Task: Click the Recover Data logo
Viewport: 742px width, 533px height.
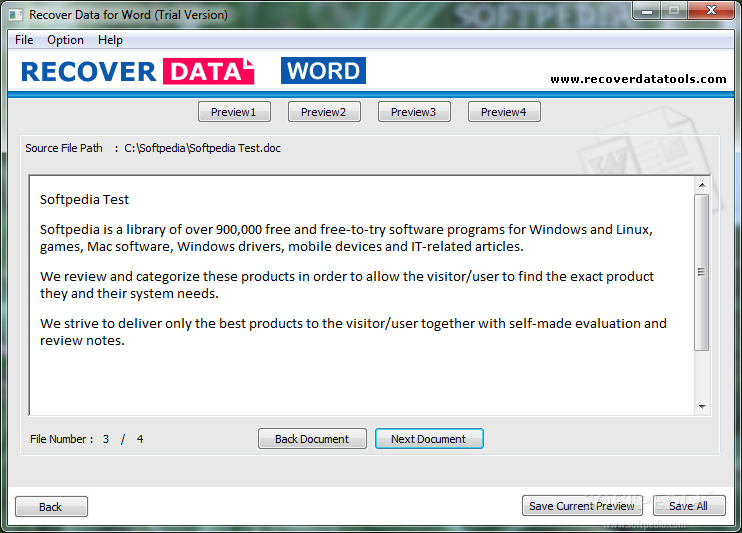Action: 137,71
